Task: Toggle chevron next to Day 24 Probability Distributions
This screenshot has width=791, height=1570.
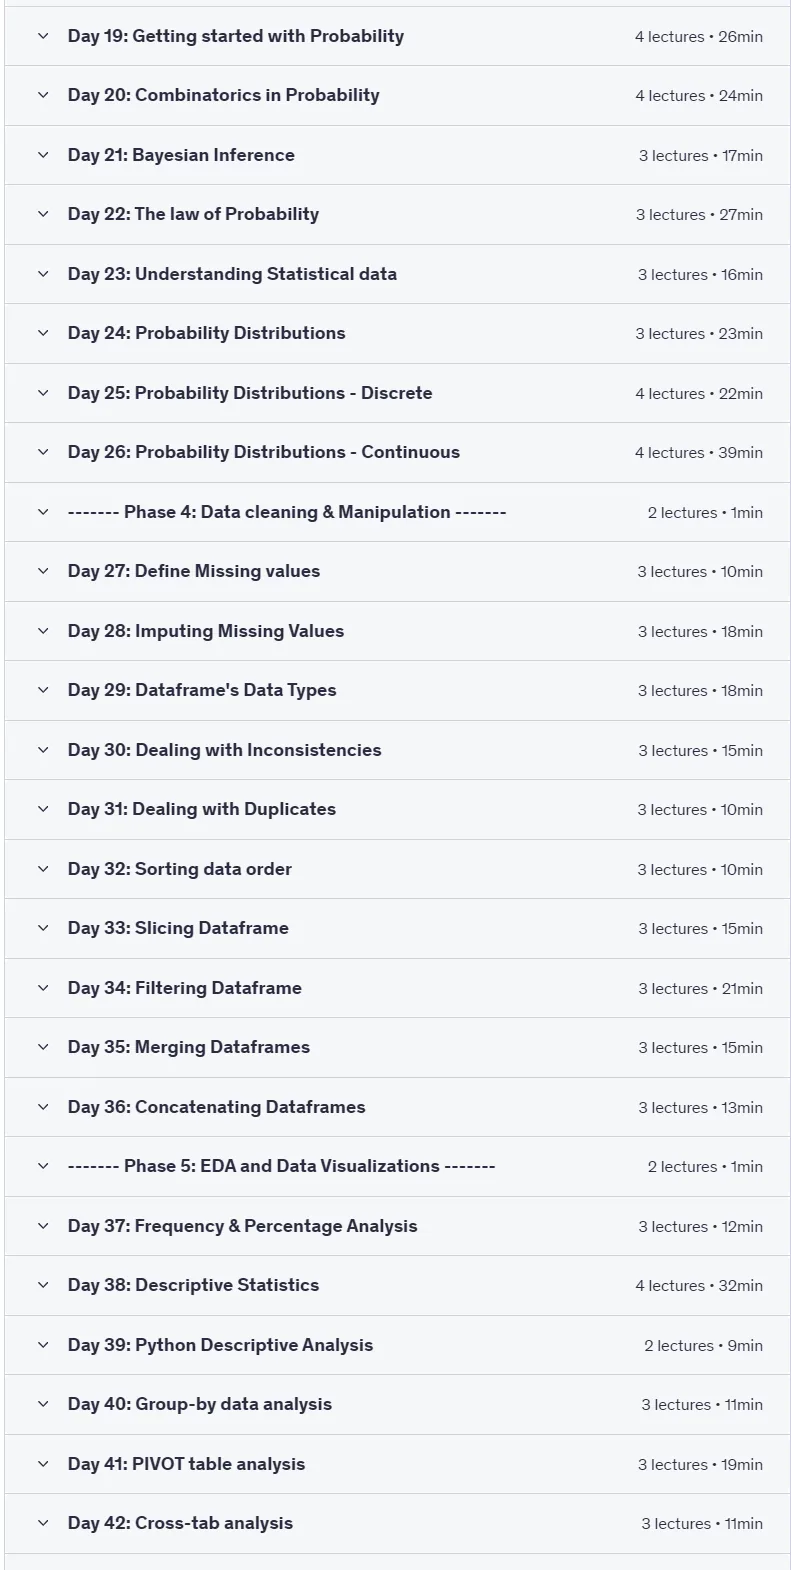Action: pos(43,333)
